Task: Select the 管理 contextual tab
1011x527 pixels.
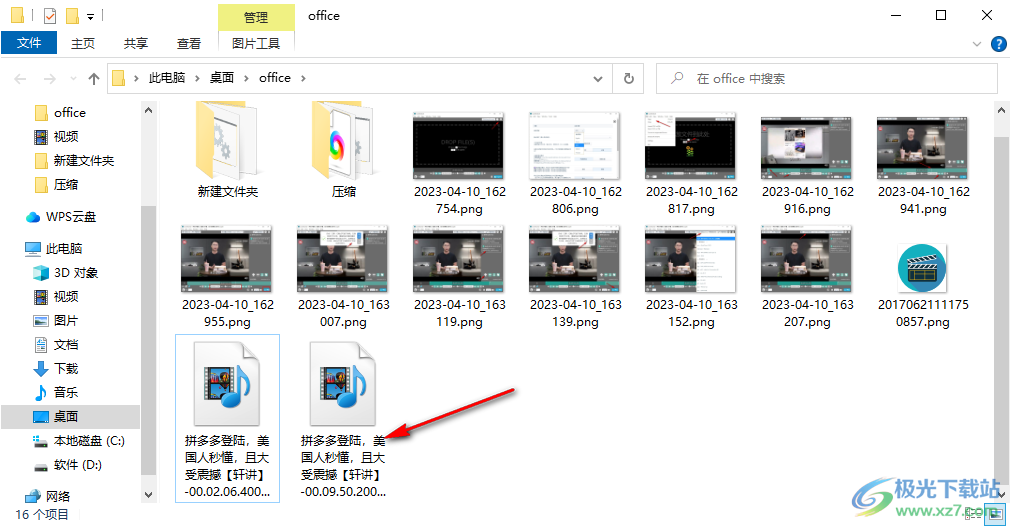Action: coord(256,17)
